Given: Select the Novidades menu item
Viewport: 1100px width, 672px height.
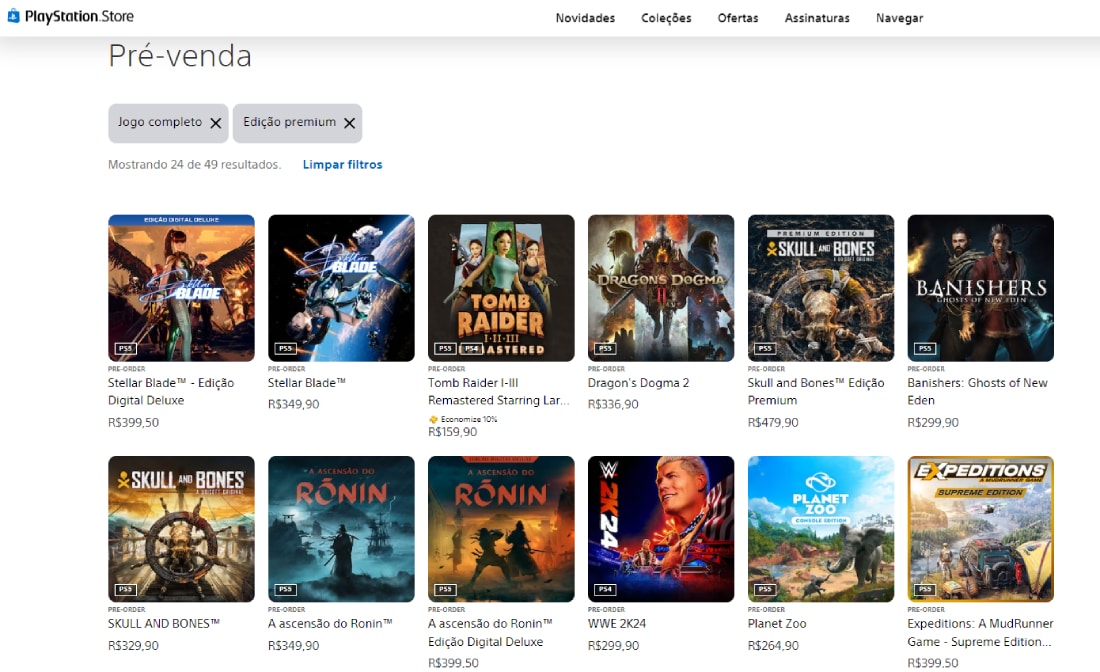Looking at the screenshot, I should pos(585,18).
